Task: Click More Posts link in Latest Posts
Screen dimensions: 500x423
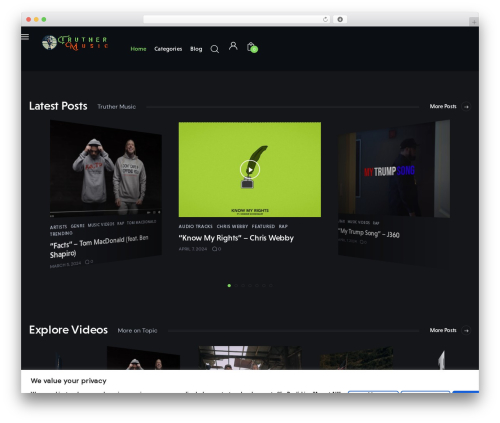Action: coord(443,106)
